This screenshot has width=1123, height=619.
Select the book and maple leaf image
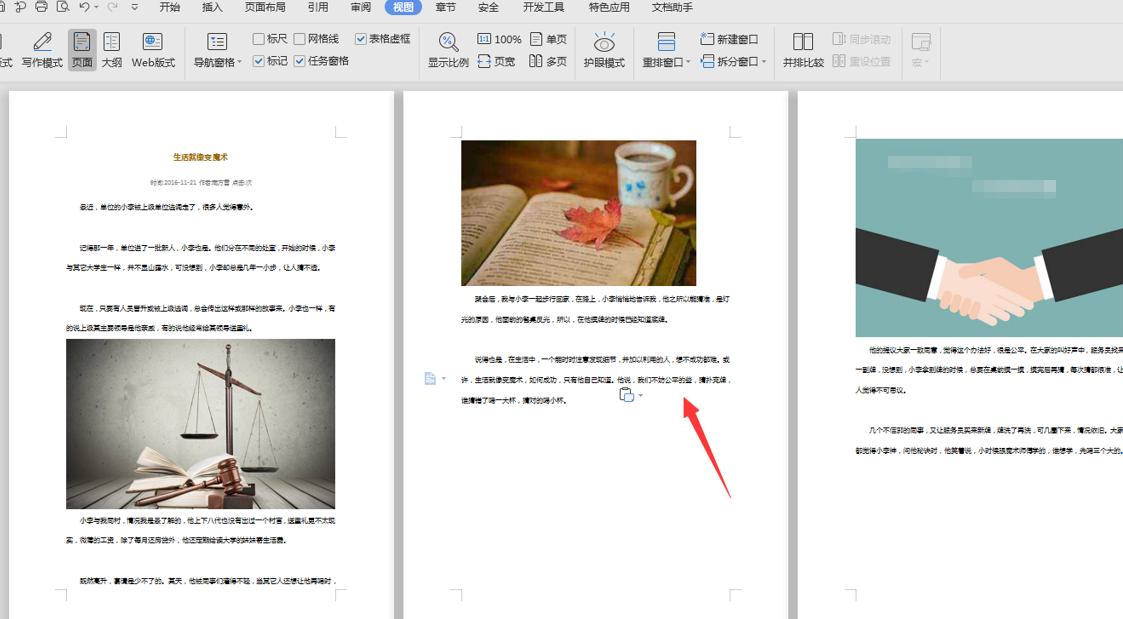[x=579, y=213]
